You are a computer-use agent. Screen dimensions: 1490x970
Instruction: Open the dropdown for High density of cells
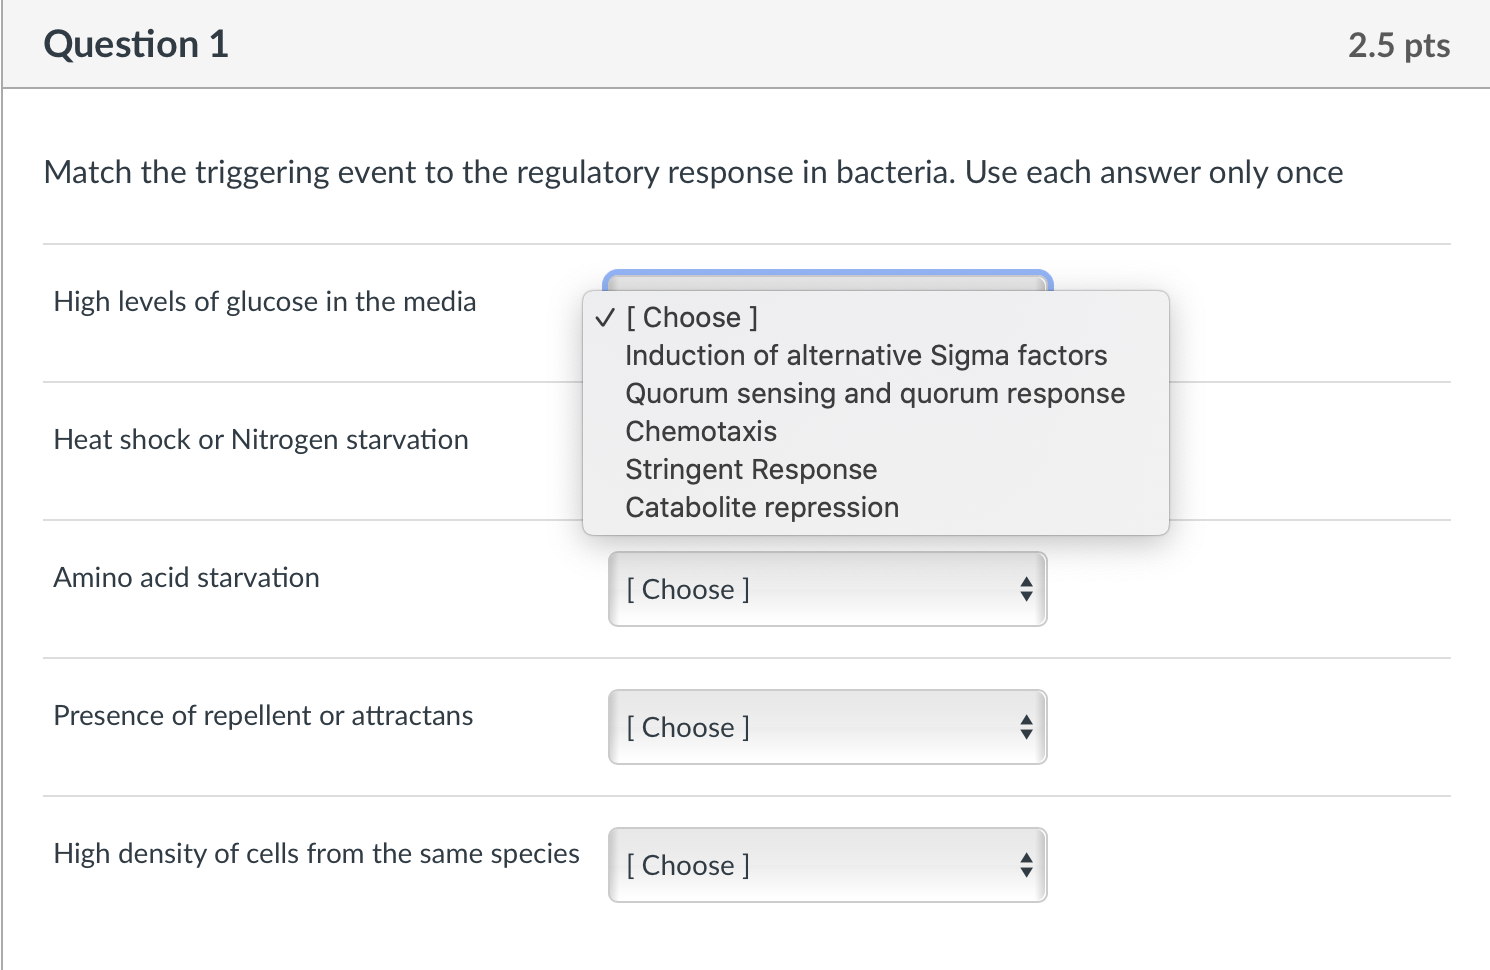pyautogui.click(x=826, y=865)
